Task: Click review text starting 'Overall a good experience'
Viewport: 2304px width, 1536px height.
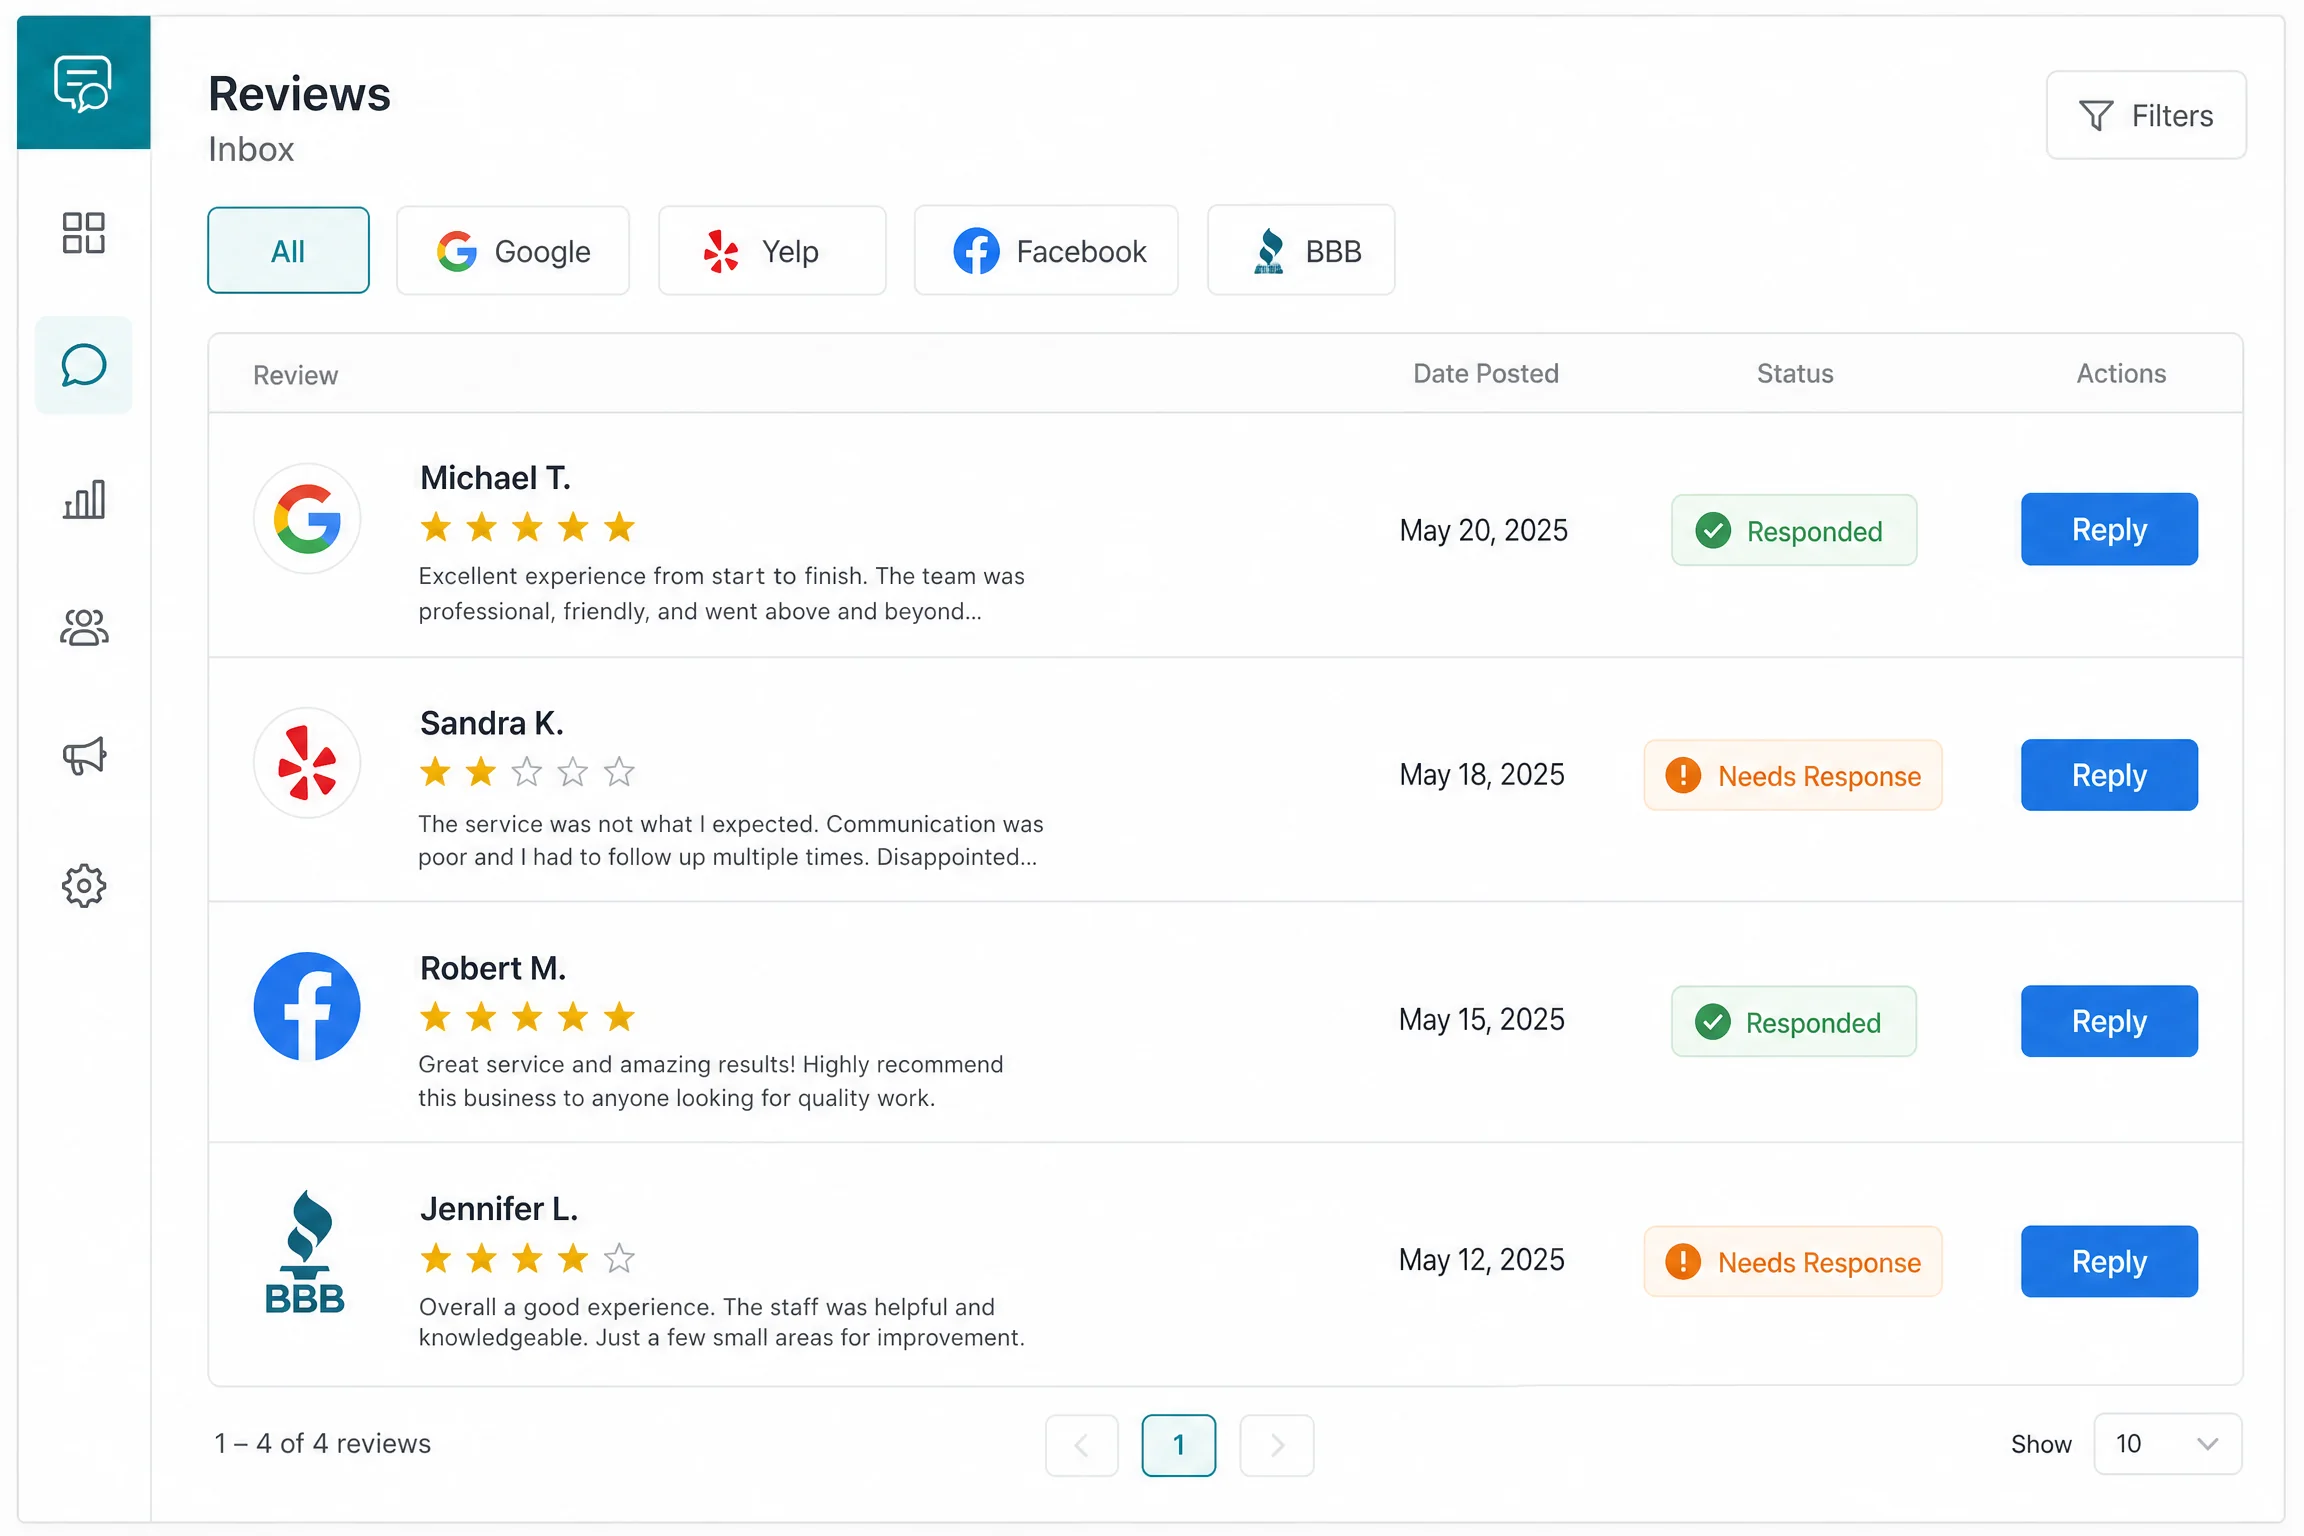Action: point(722,1322)
